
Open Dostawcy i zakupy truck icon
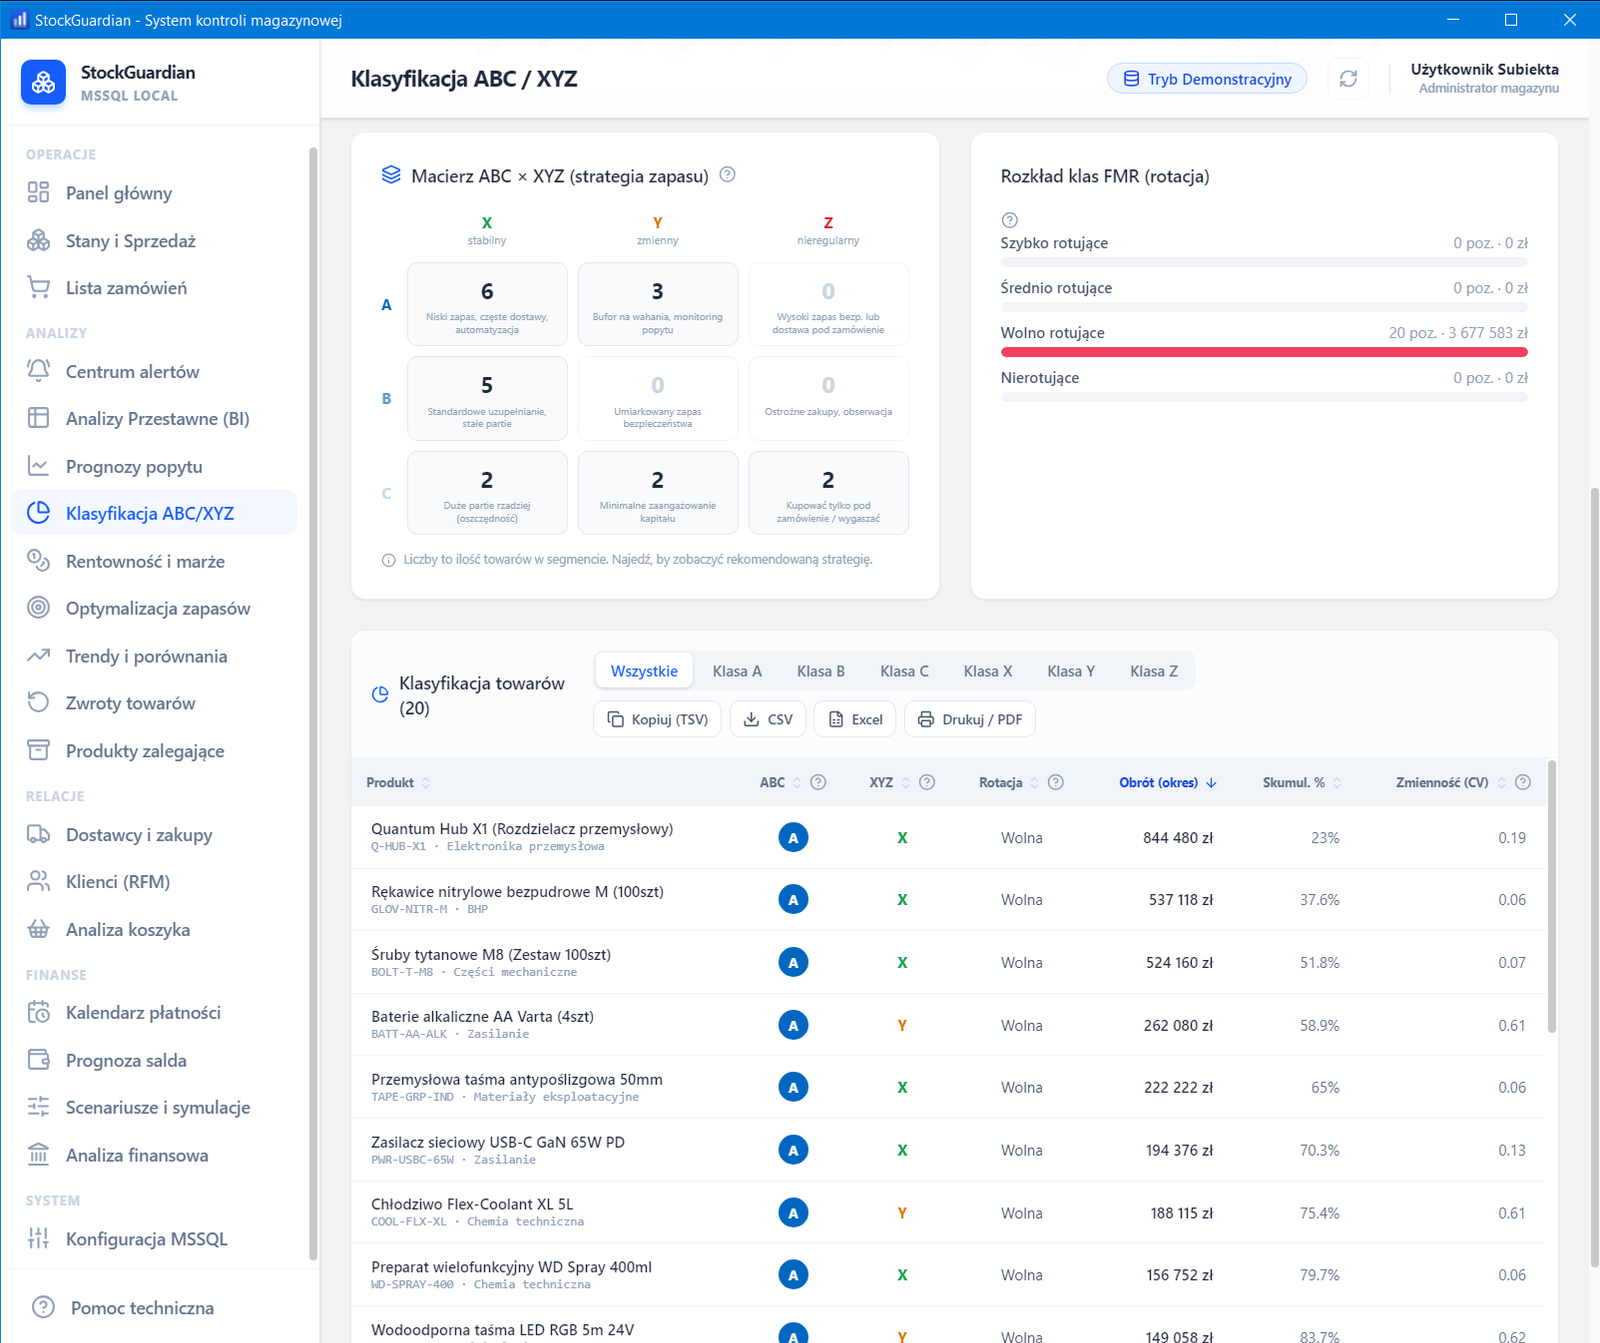click(38, 834)
